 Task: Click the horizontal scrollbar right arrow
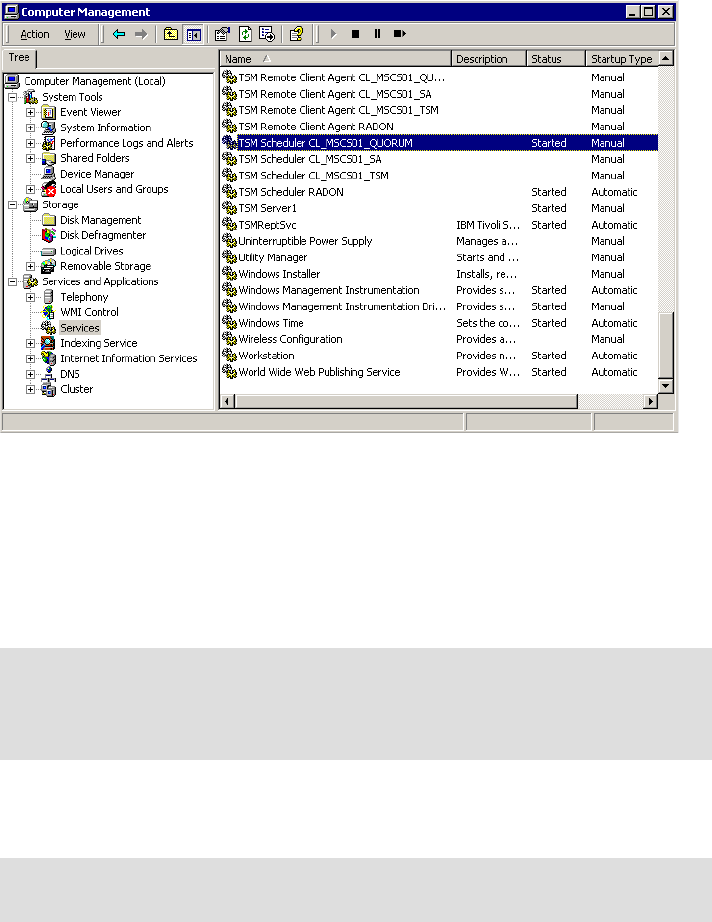coord(650,402)
